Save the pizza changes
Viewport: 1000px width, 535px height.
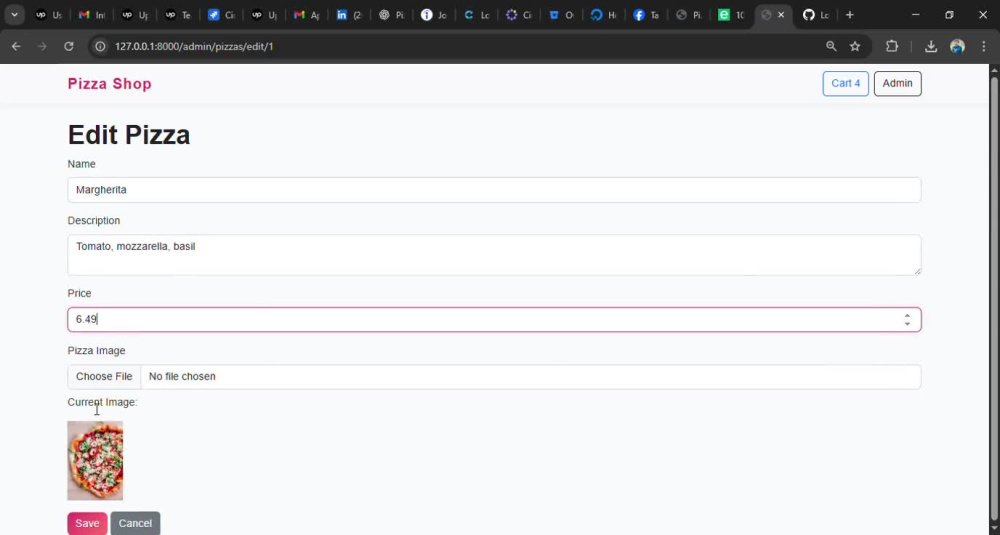87,523
